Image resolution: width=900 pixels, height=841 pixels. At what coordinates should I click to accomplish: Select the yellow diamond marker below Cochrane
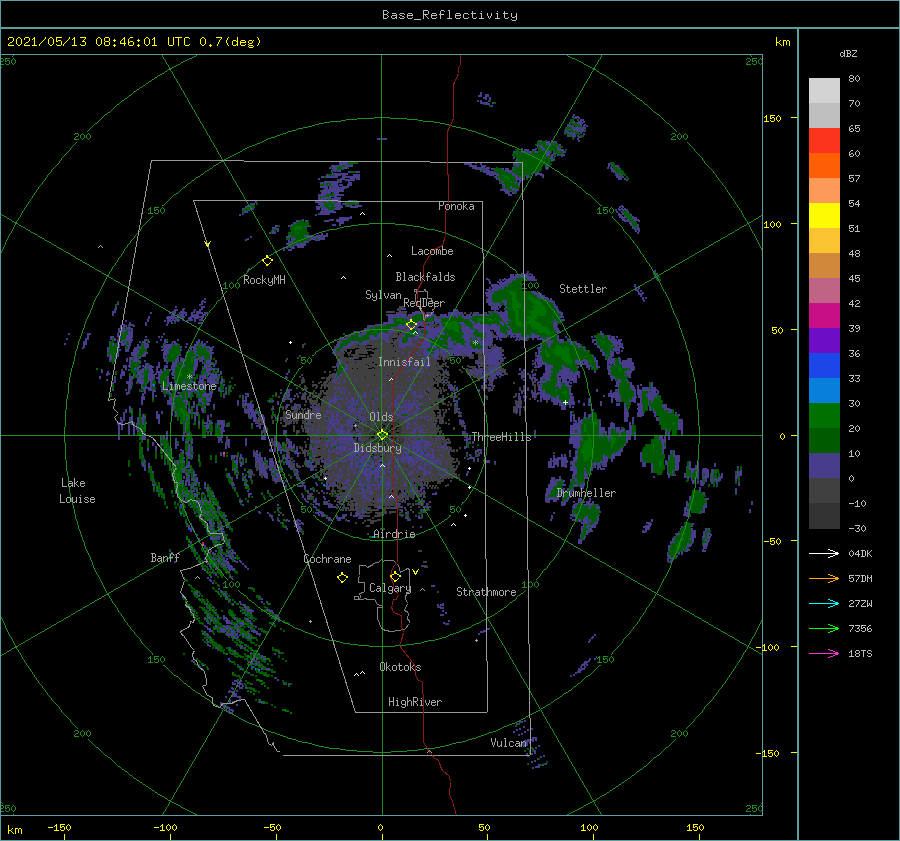[x=342, y=578]
